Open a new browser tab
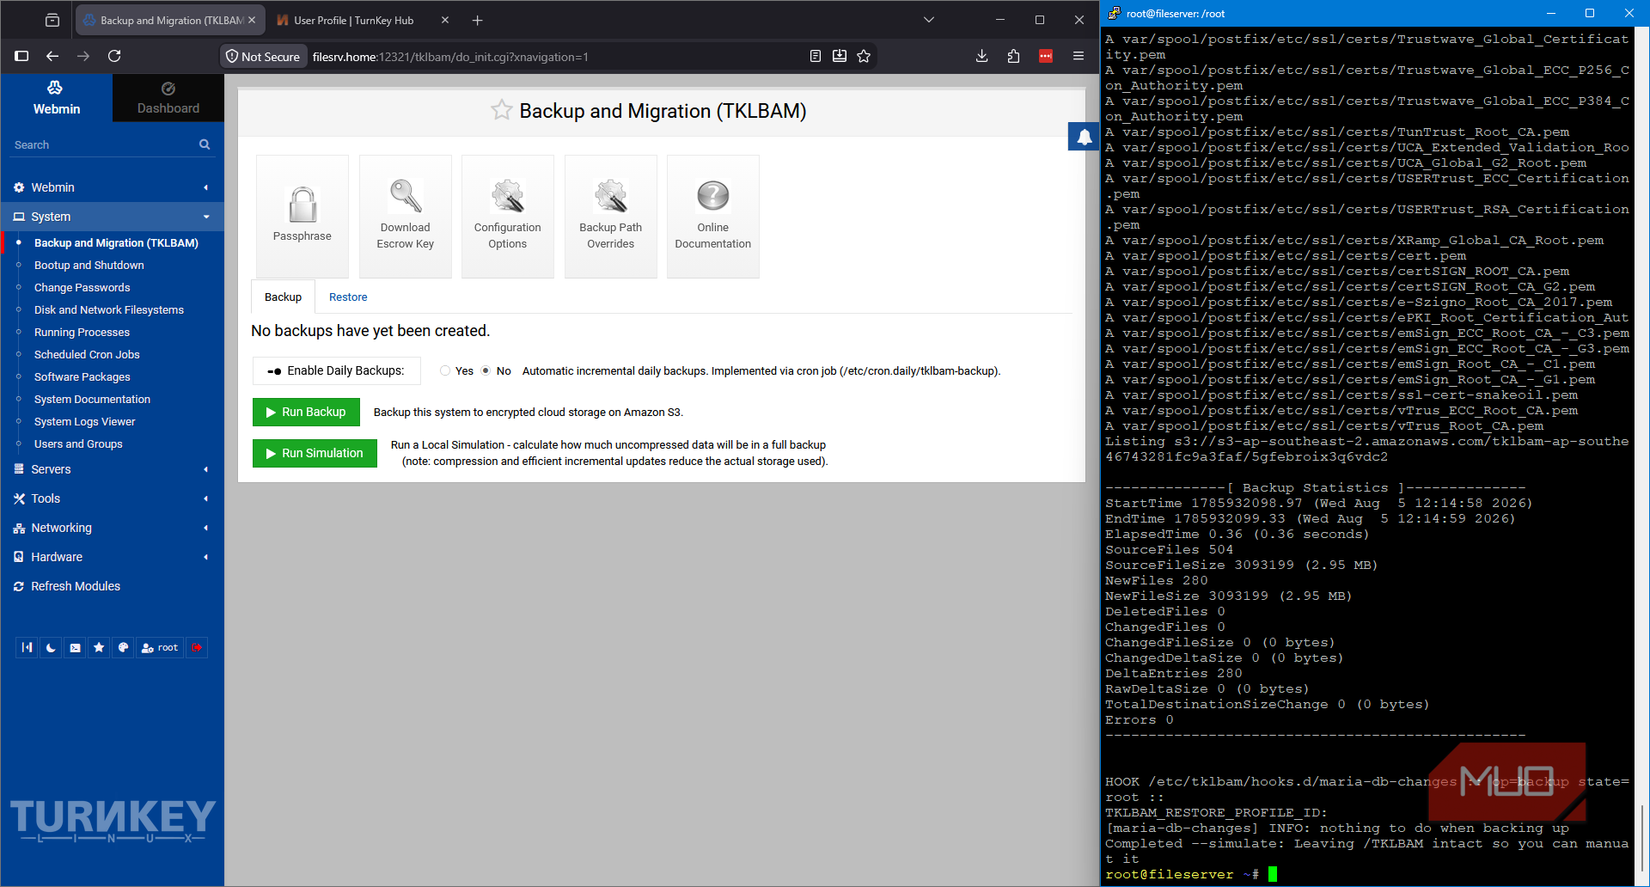The width and height of the screenshot is (1650, 887). (477, 20)
